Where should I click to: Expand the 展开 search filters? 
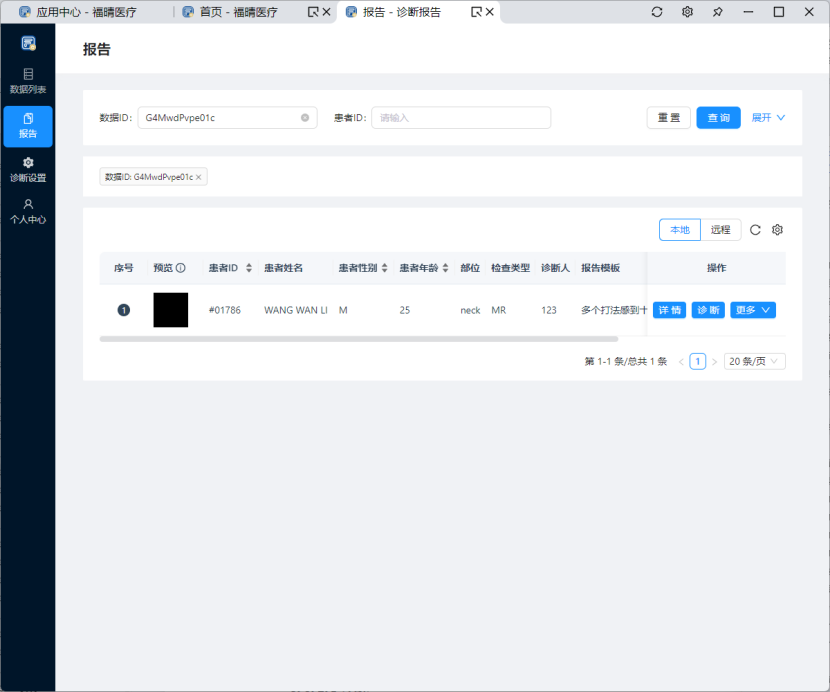768,118
